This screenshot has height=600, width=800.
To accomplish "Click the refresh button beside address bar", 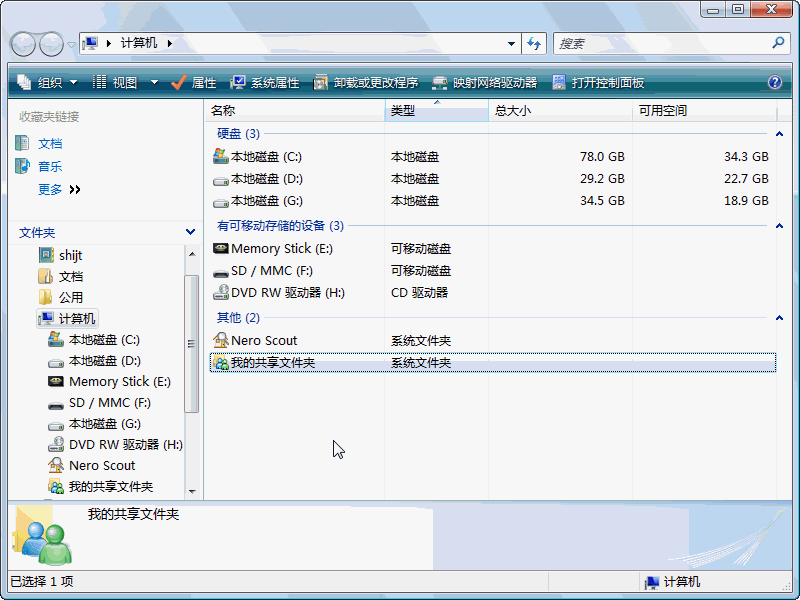I will [534, 43].
